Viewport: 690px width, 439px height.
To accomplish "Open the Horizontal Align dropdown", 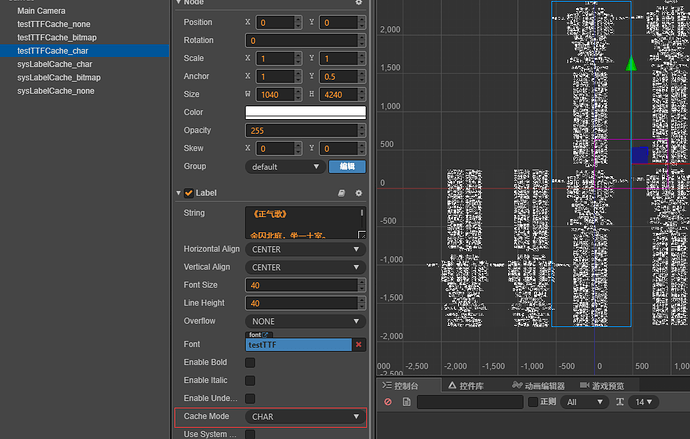I will click(305, 249).
